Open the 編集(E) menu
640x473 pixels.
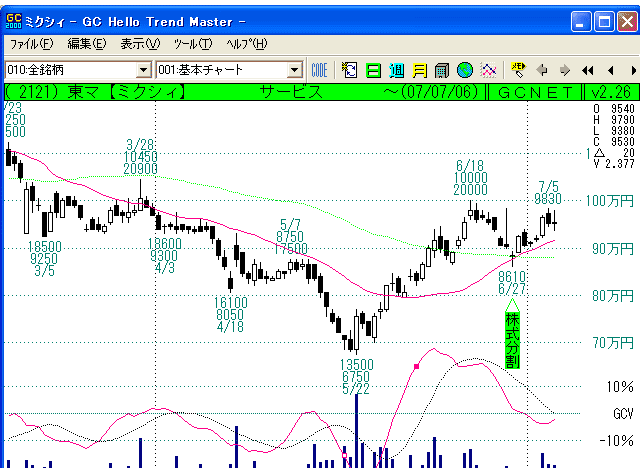click(87, 44)
